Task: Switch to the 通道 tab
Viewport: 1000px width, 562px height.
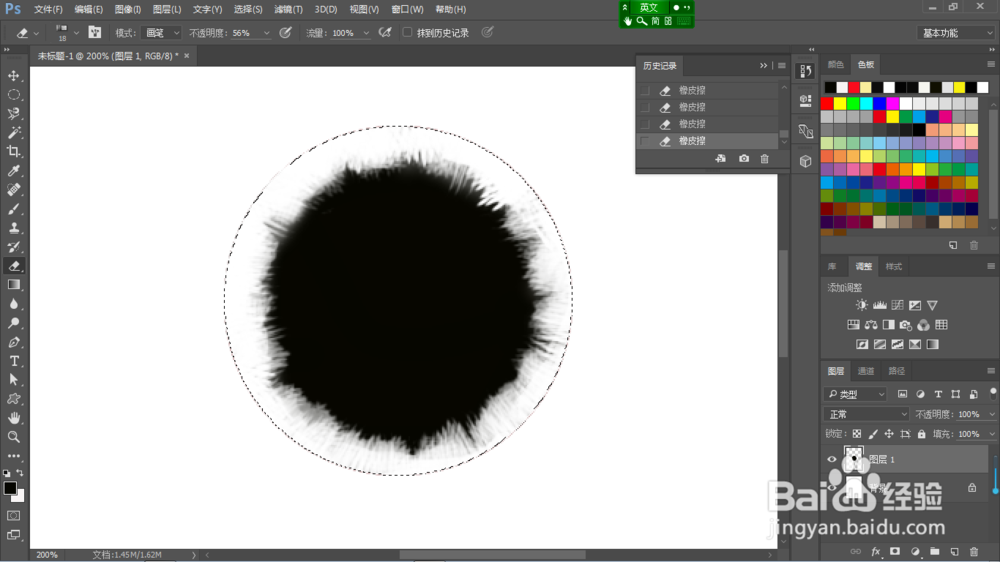Action: (x=866, y=371)
